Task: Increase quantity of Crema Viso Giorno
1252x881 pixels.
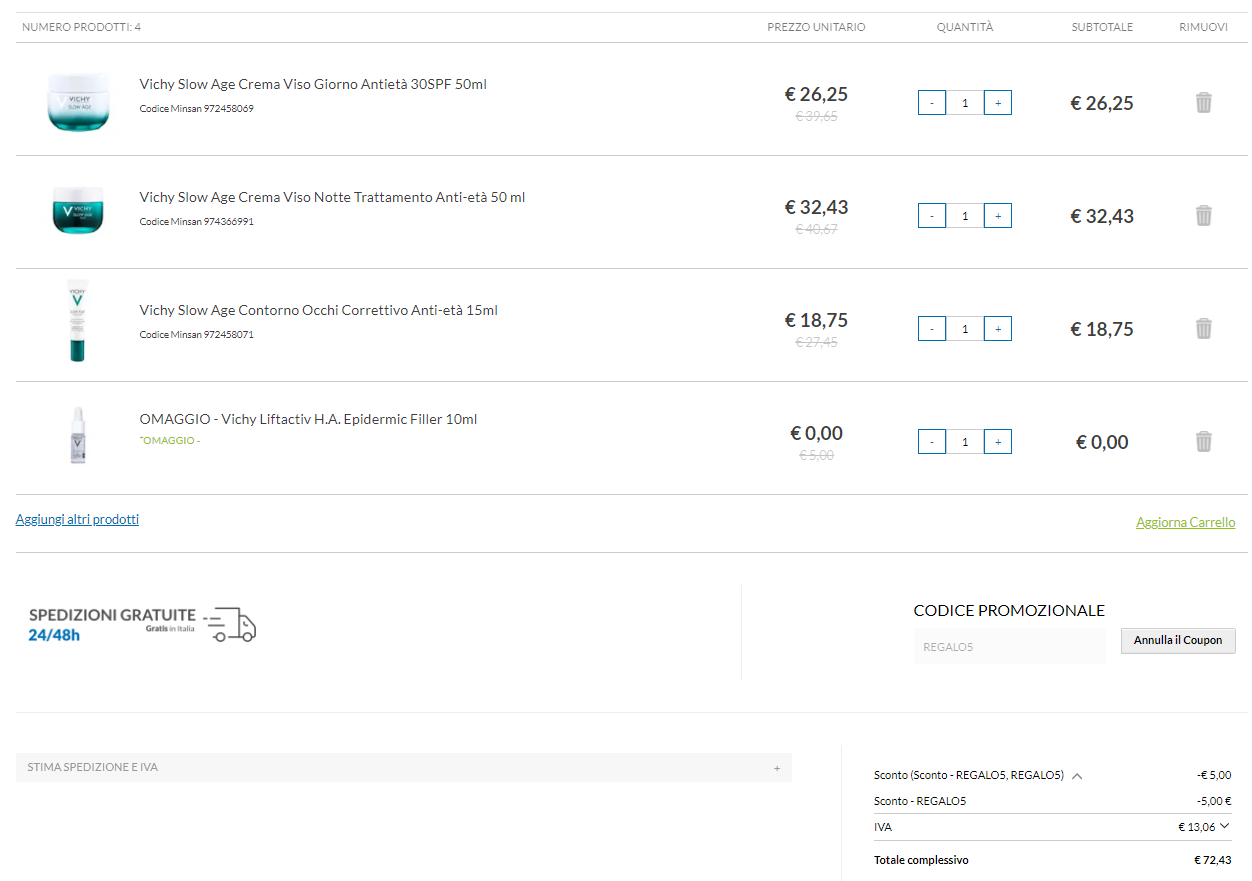Action: 997,103
